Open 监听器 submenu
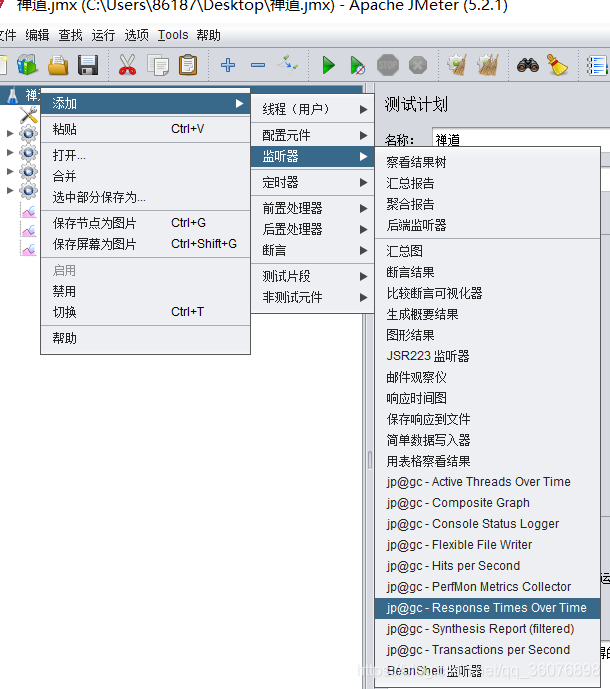The width and height of the screenshot is (610, 689). [312, 156]
